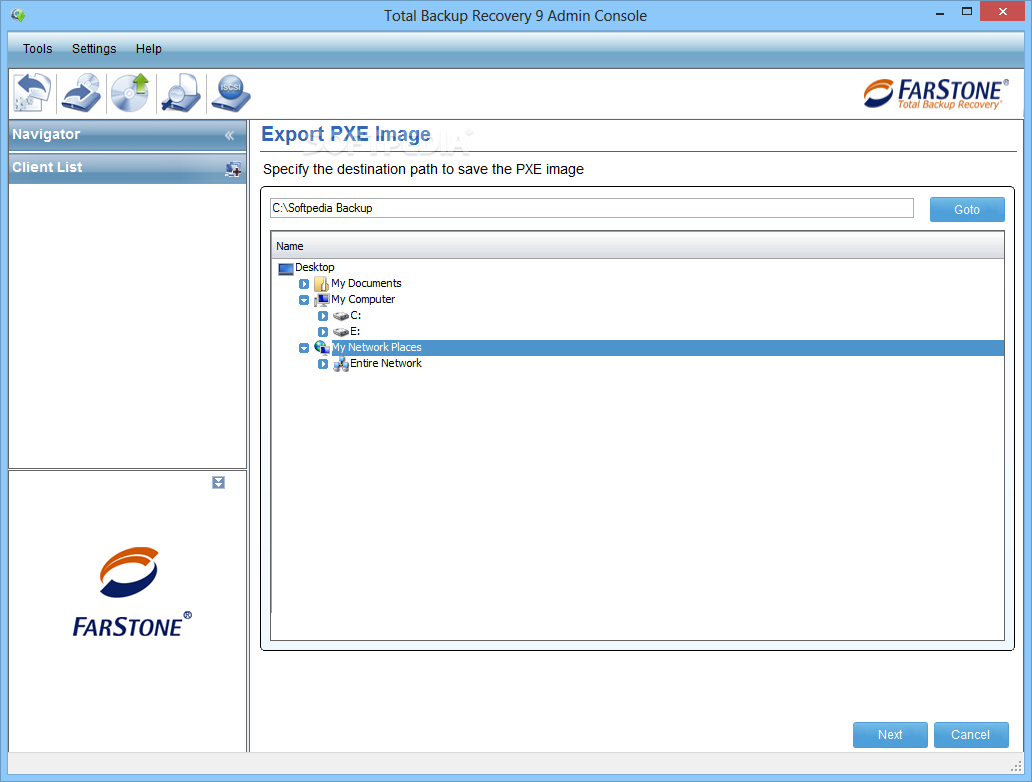The height and width of the screenshot is (782, 1032).
Task: Collapse the My Computer tree node
Action: (304, 300)
